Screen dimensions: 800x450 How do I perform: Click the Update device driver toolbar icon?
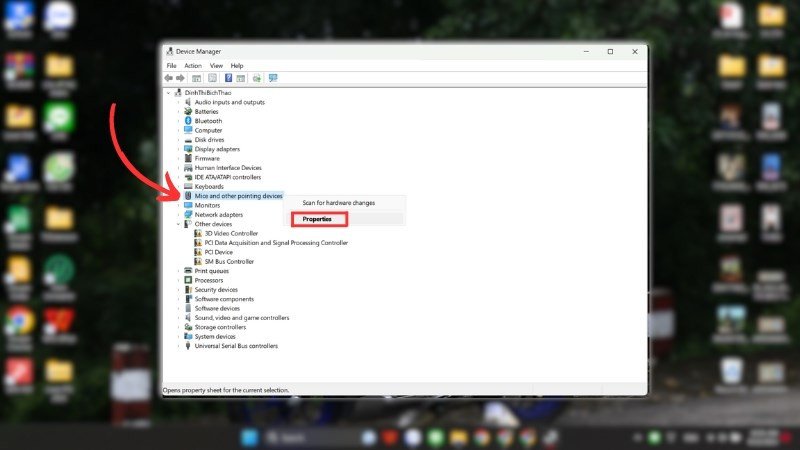coord(257,78)
